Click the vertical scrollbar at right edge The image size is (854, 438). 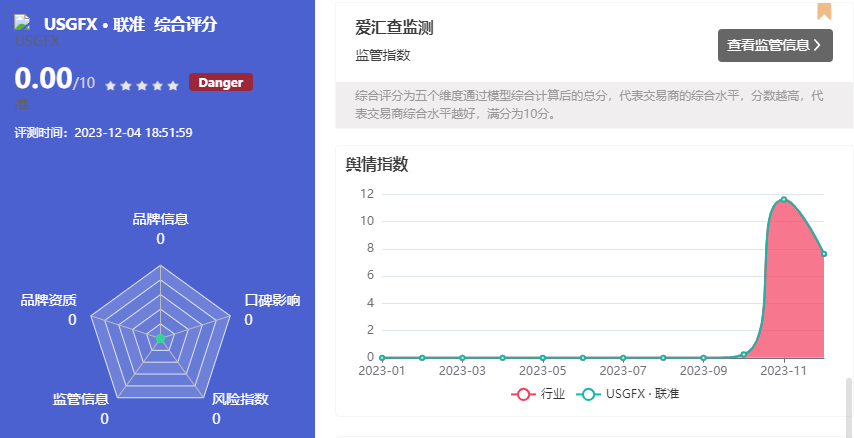850,406
